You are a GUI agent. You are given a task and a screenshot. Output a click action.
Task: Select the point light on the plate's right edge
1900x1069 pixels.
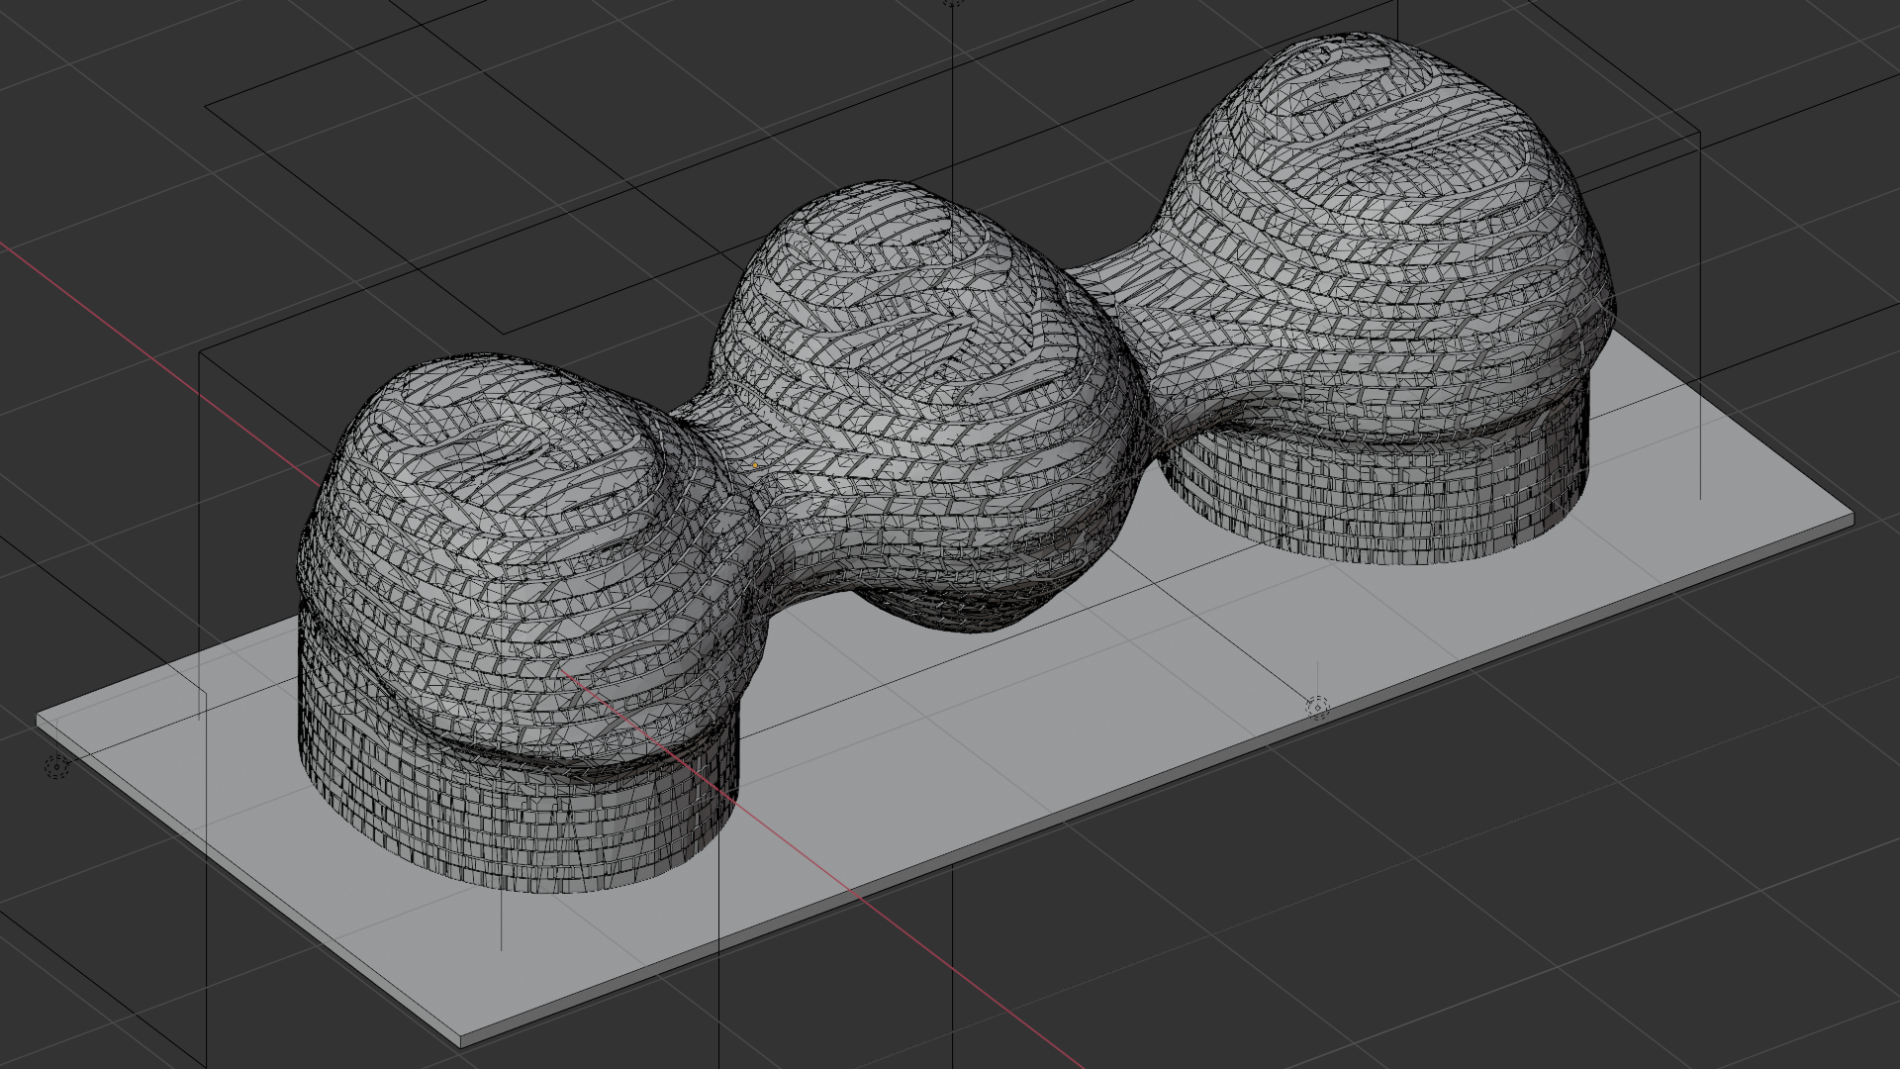pos(1318,708)
